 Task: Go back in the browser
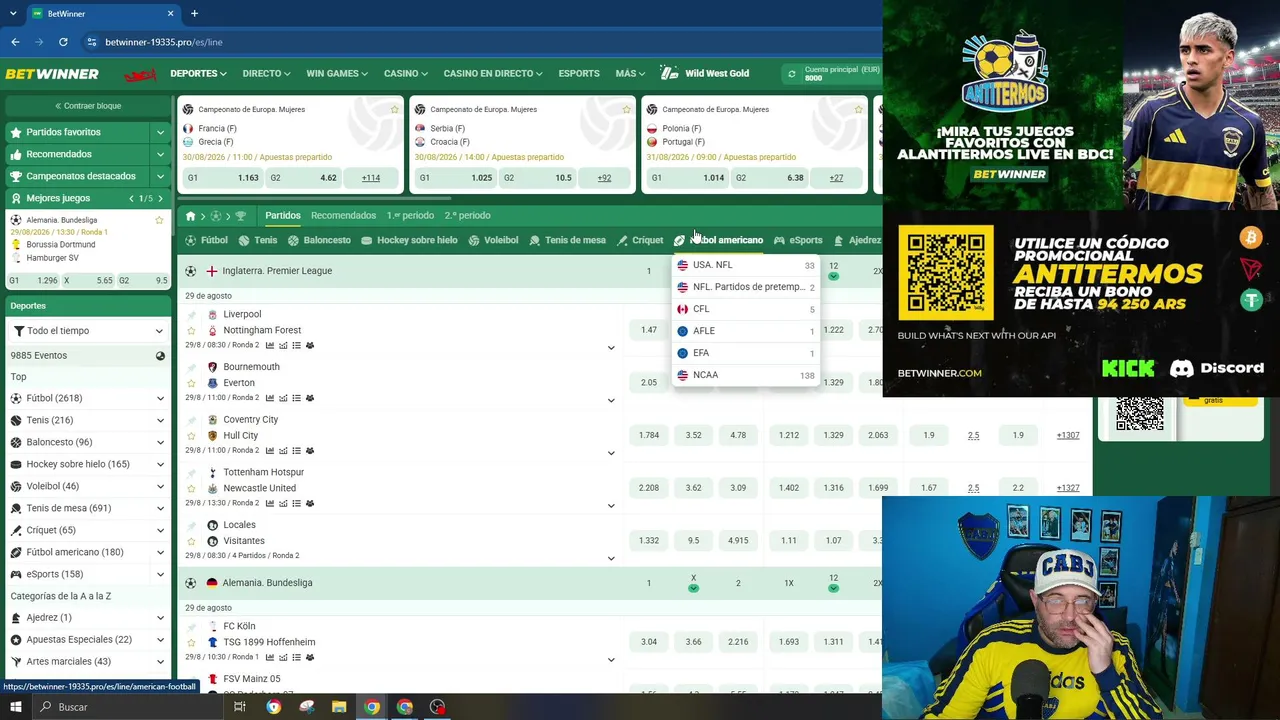click(x=15, y=42)
